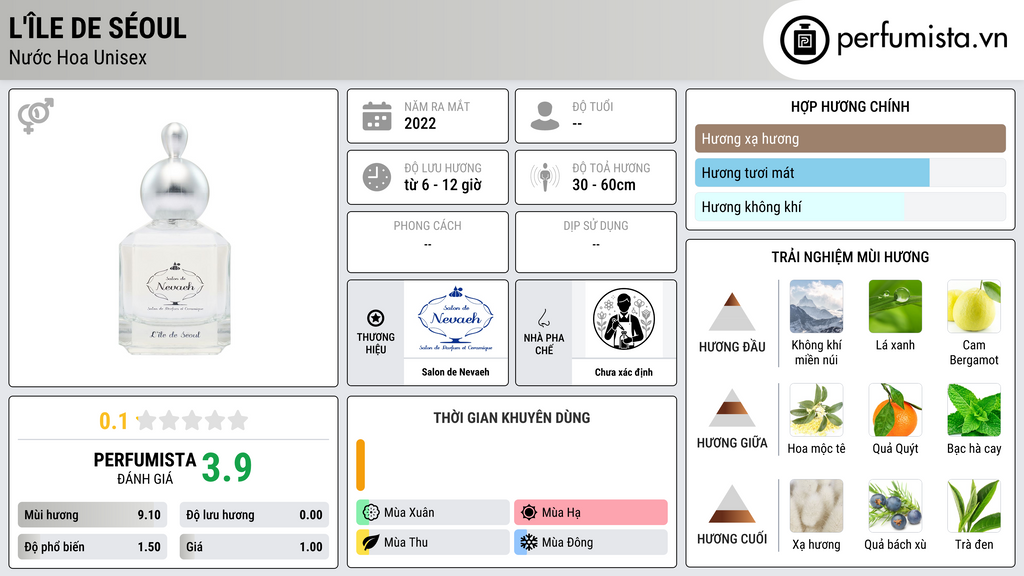Click the Mùi hương 9.10 score bar
This screenshot has height=576, width=1024.
click(93, 515)
